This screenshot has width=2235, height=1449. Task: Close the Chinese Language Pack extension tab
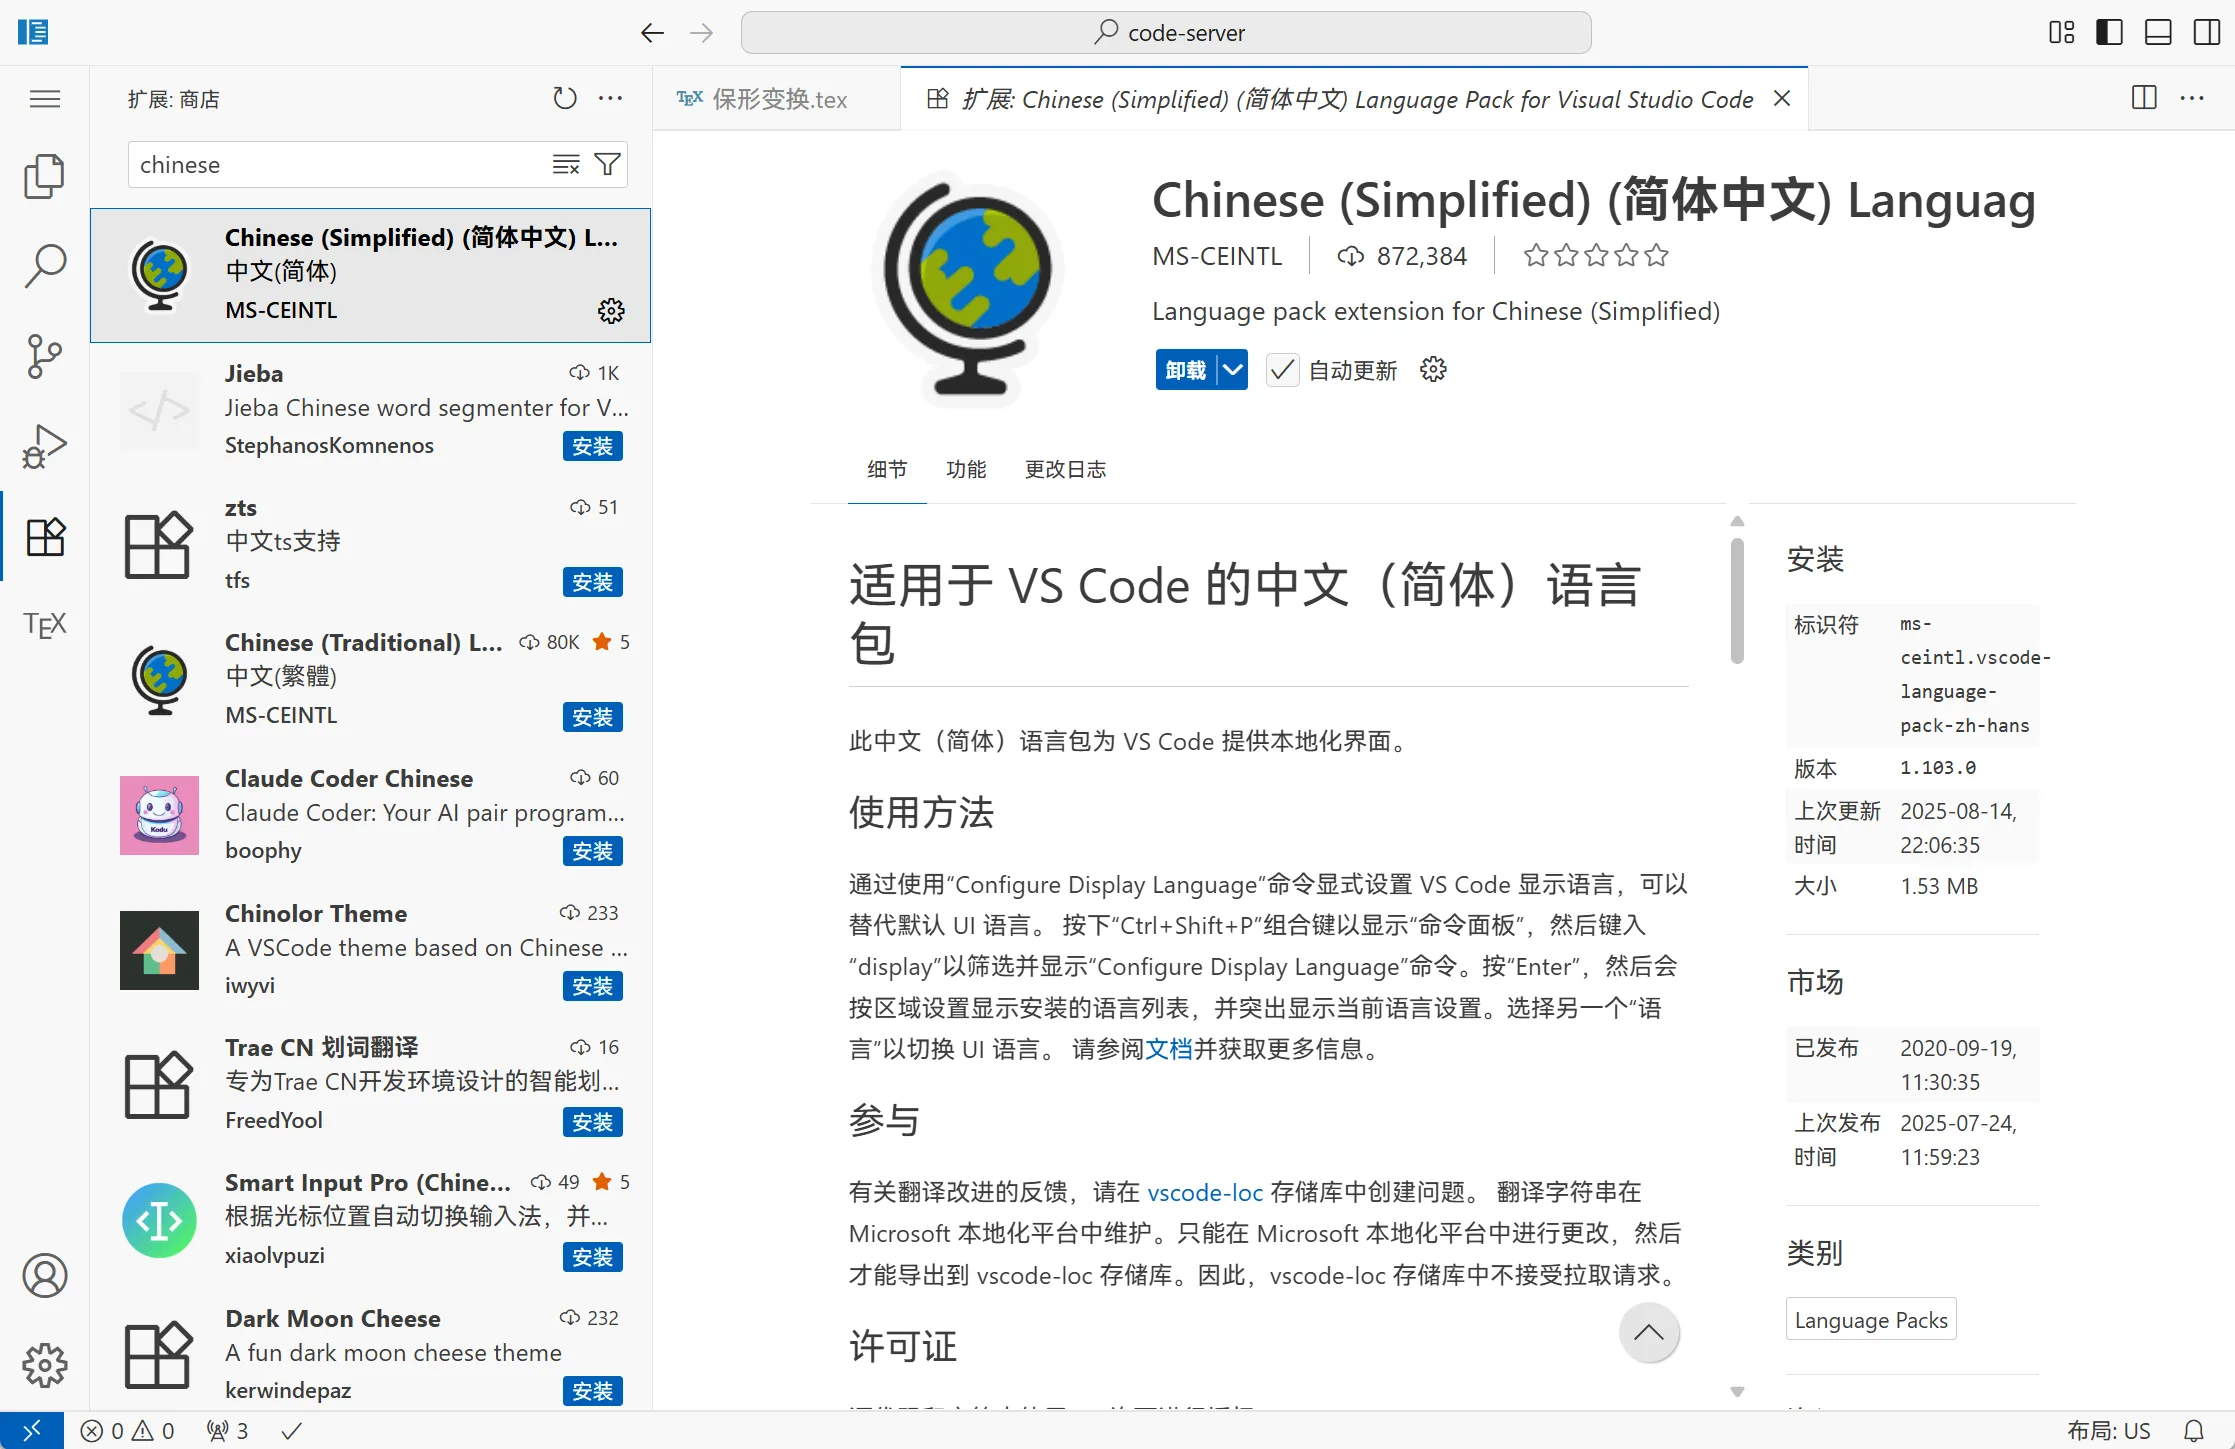(1782, 99)
